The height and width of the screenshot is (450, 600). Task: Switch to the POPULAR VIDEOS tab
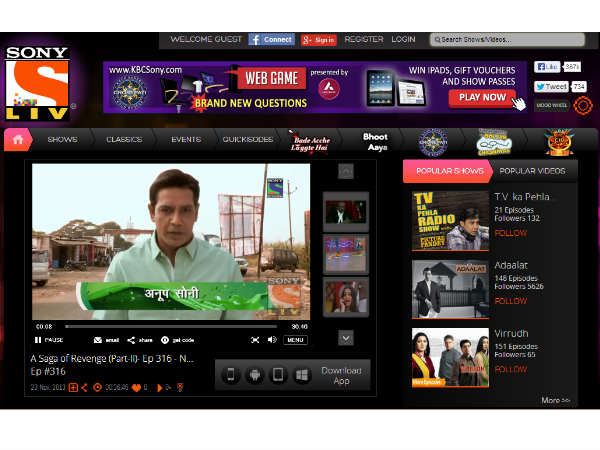532,171
